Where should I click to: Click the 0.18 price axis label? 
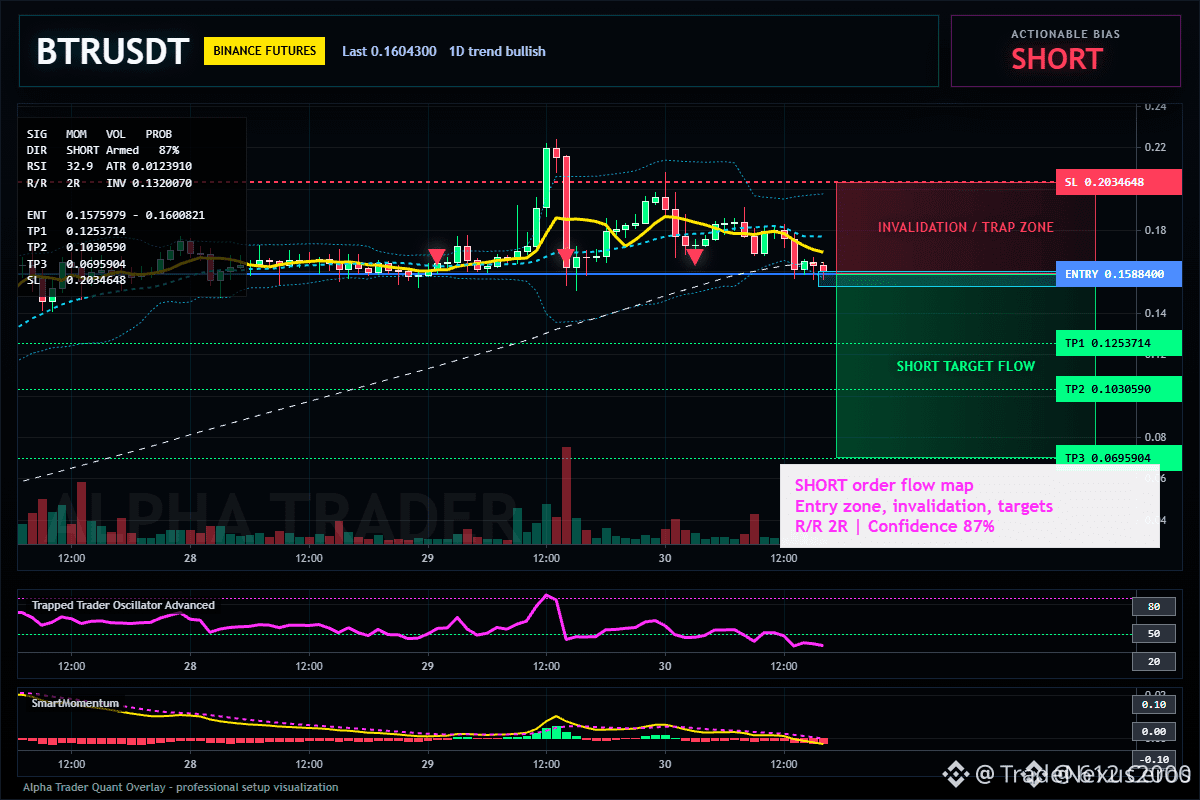pos(1156,230)
